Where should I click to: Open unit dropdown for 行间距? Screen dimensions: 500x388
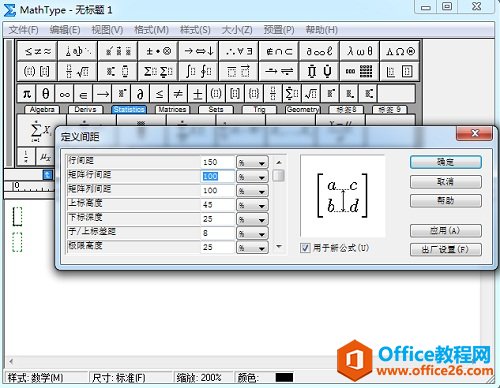[252, 162]
